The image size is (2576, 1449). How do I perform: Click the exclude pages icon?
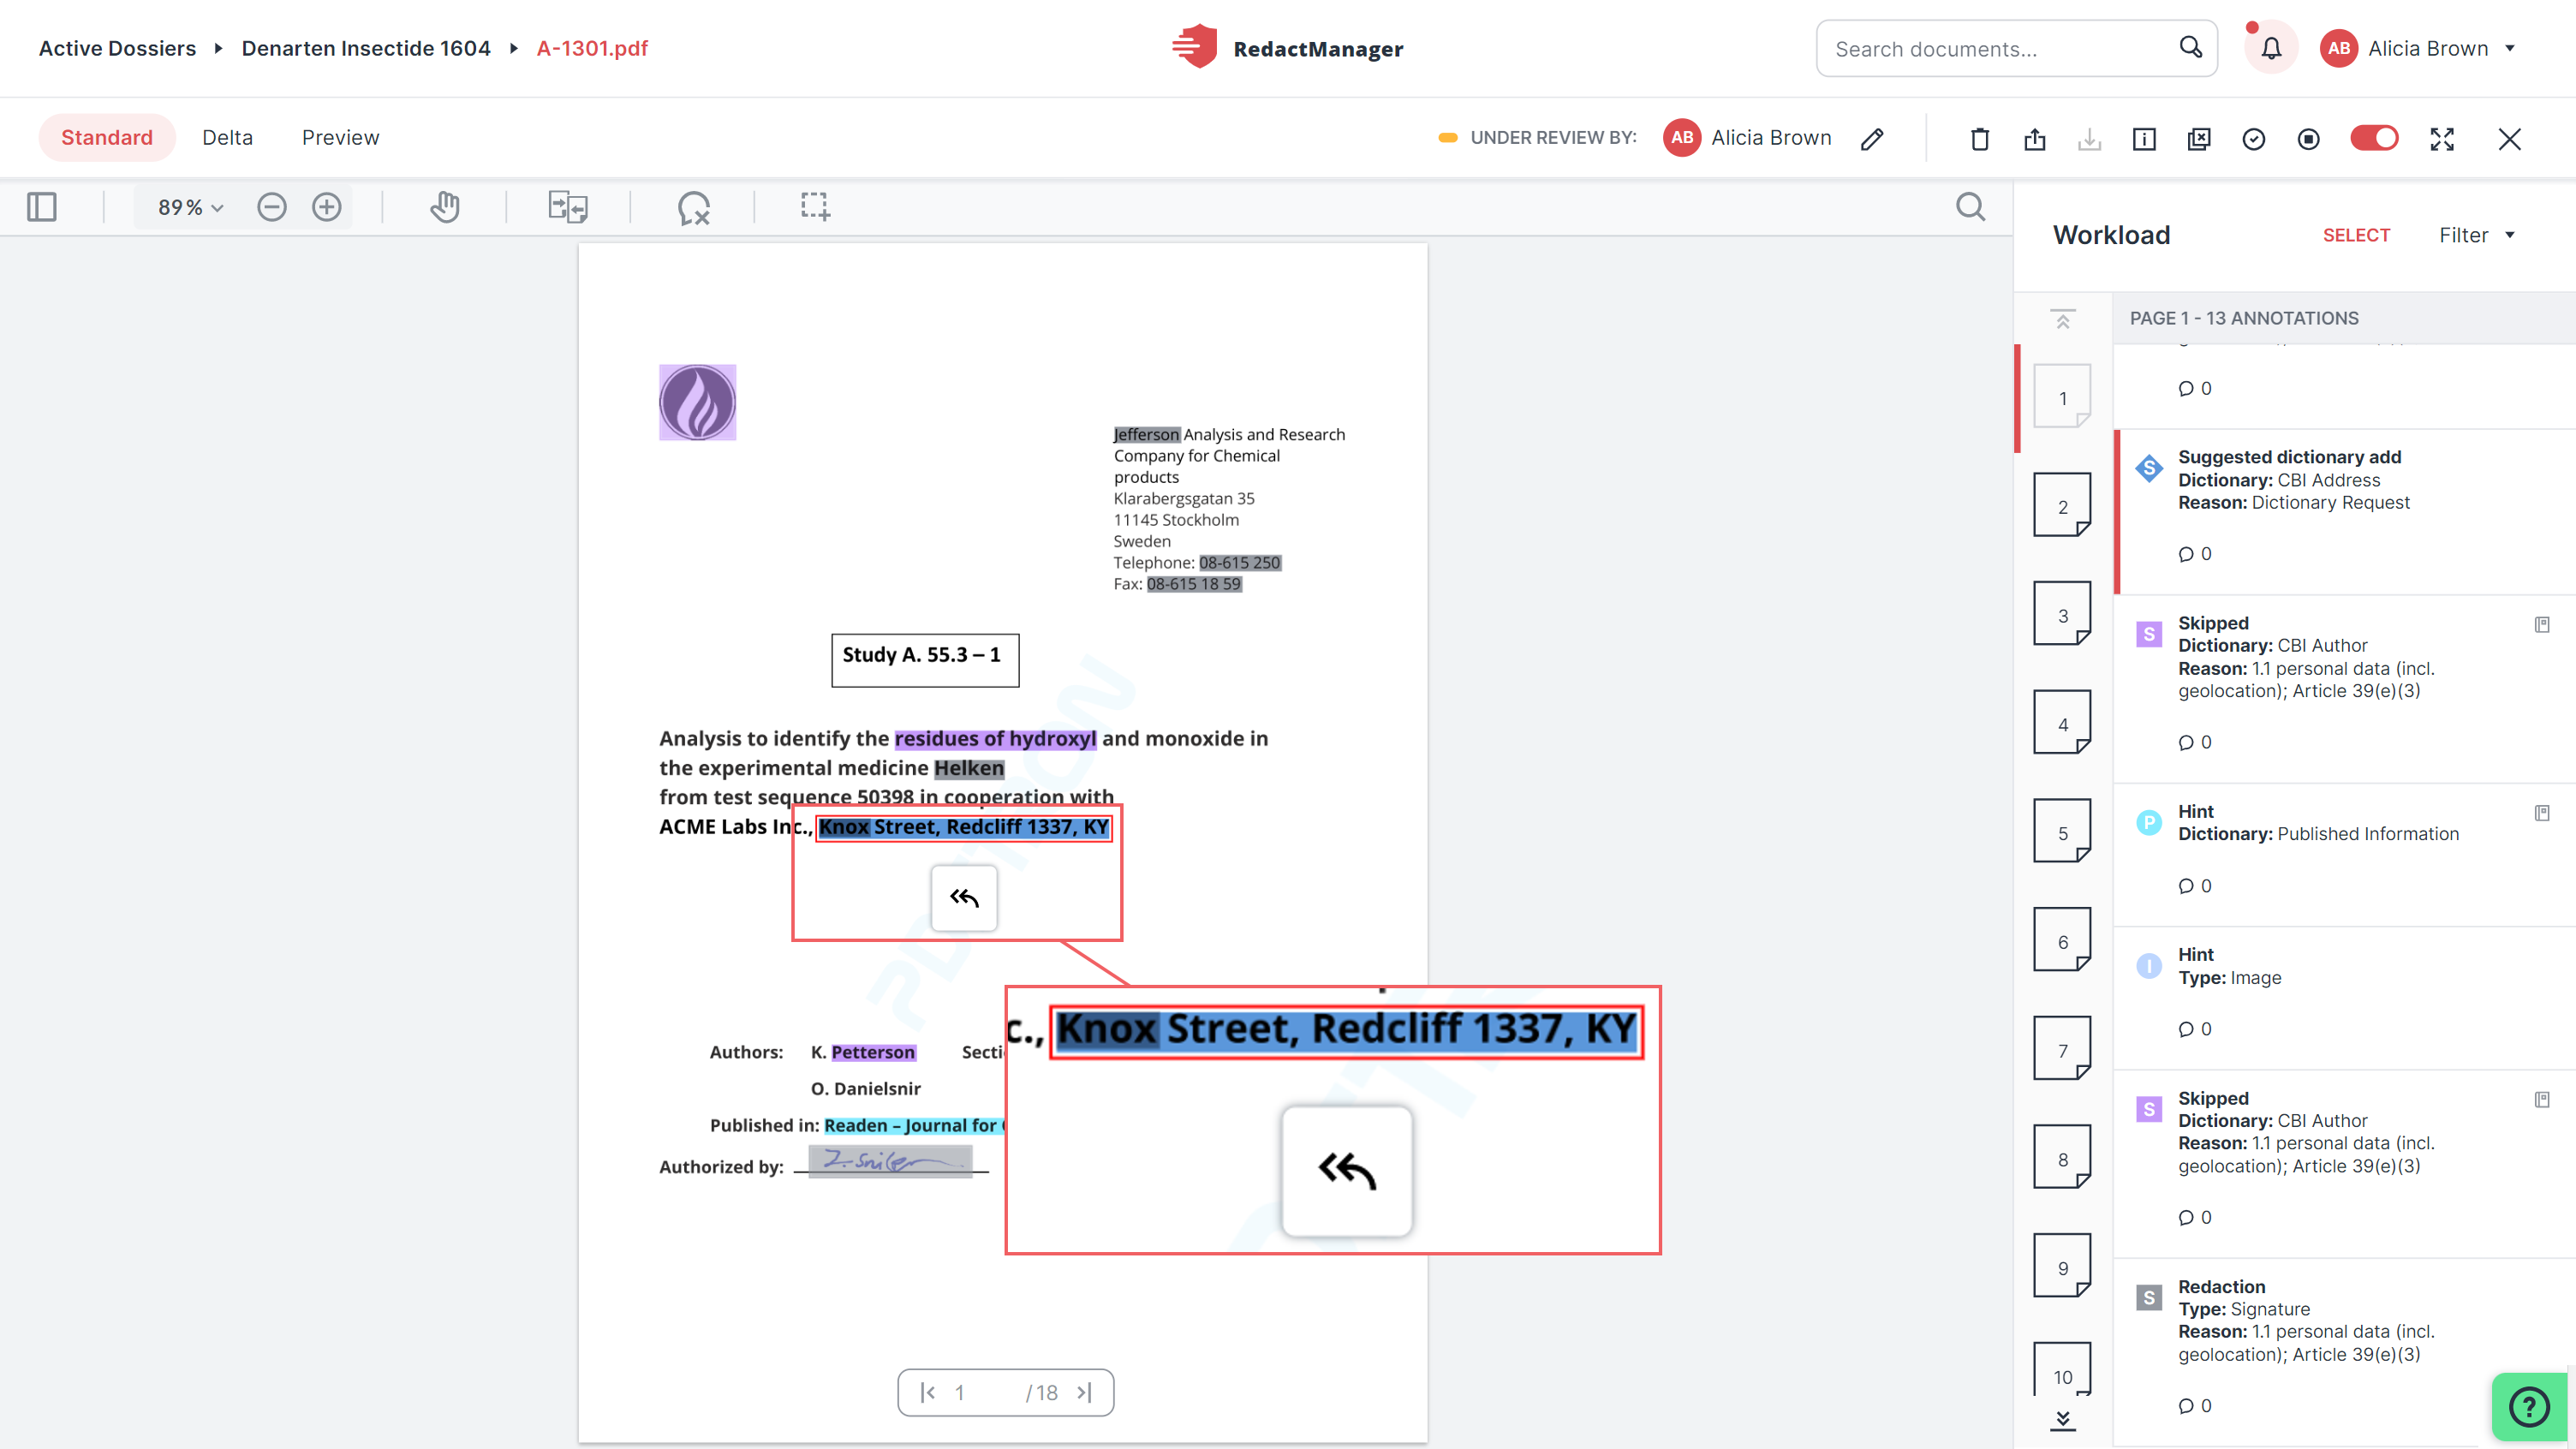[x=2199, y=139]
